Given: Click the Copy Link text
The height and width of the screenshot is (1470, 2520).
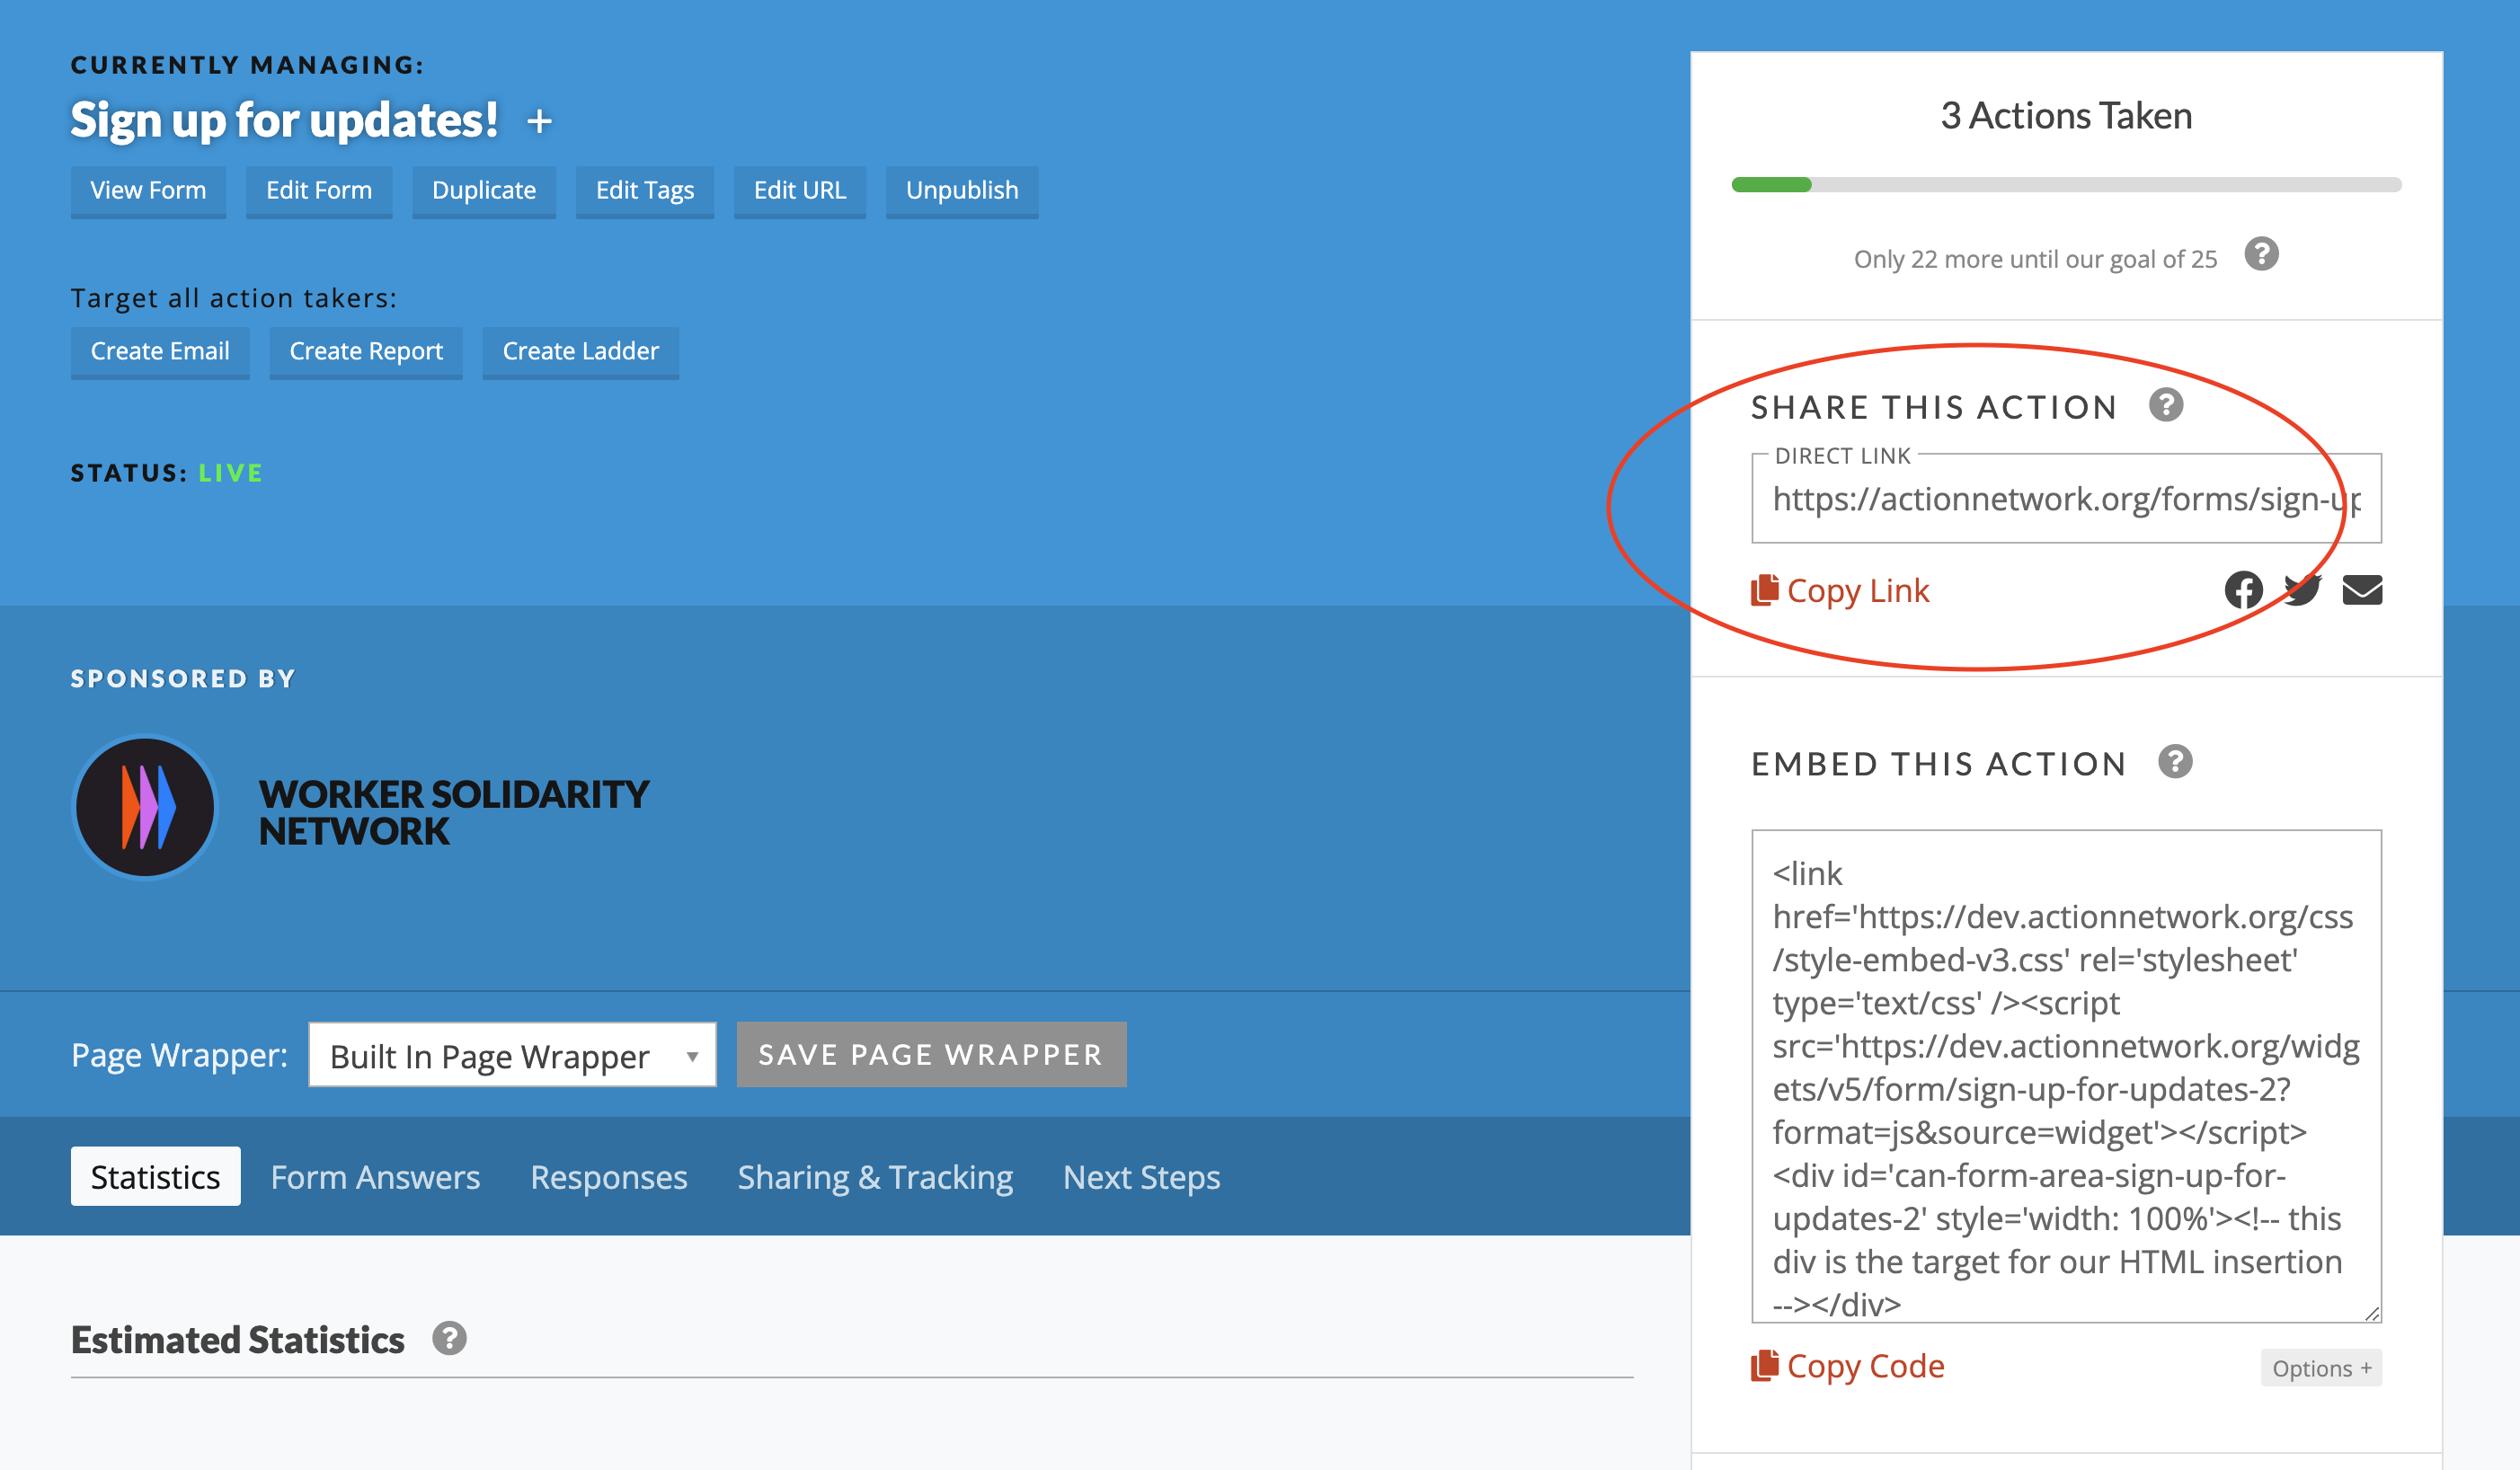Looking at the screenshot, I should 1858,590.
